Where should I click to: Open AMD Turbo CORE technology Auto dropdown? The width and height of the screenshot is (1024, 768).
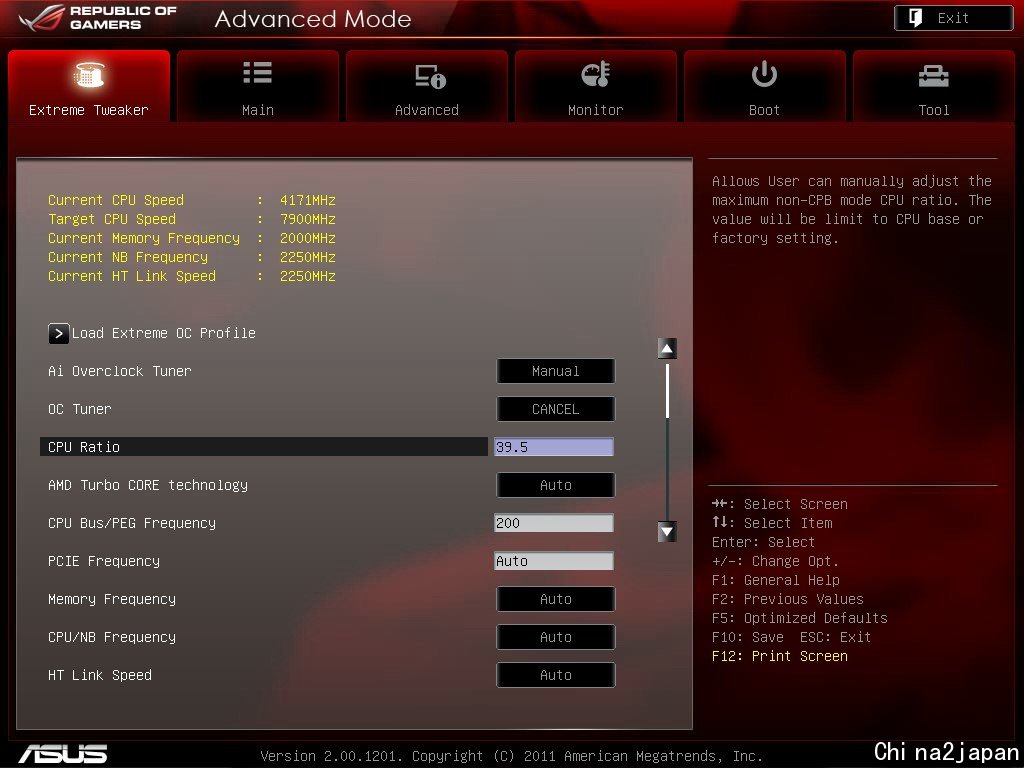click(x=556, y=485)
